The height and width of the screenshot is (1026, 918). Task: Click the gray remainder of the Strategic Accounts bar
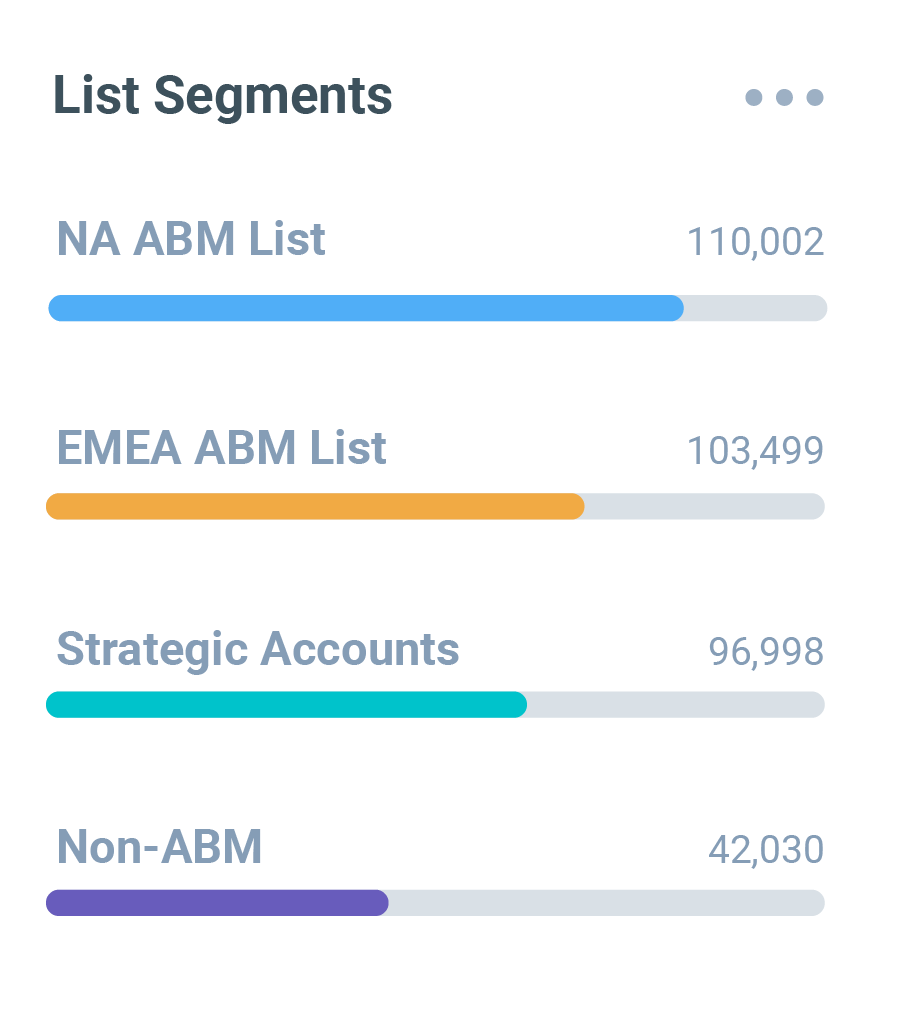click(x=675, y=704)
